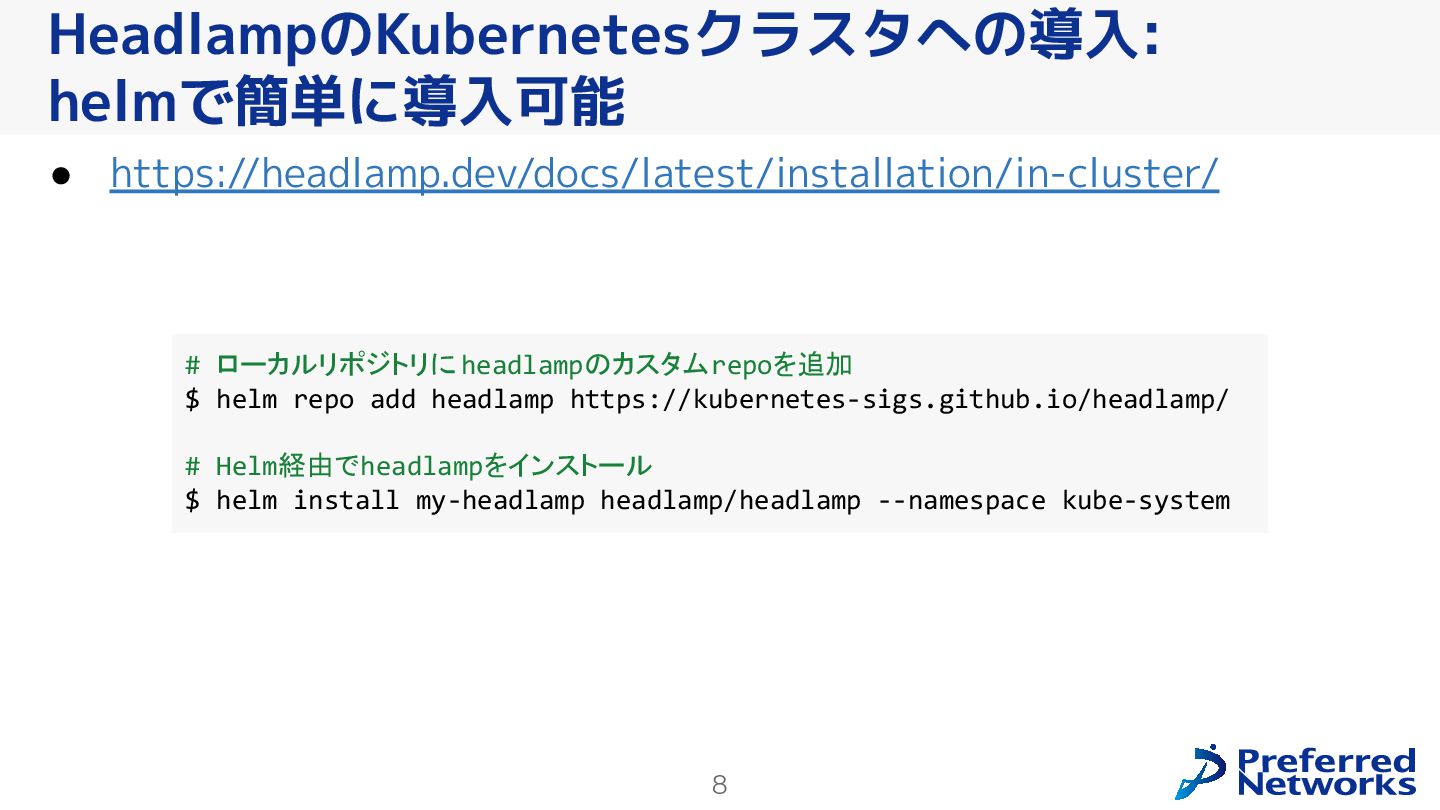This screenshot has height=810, width=1440.
Task: Click the slide page number 8
Action: [719, 785]
